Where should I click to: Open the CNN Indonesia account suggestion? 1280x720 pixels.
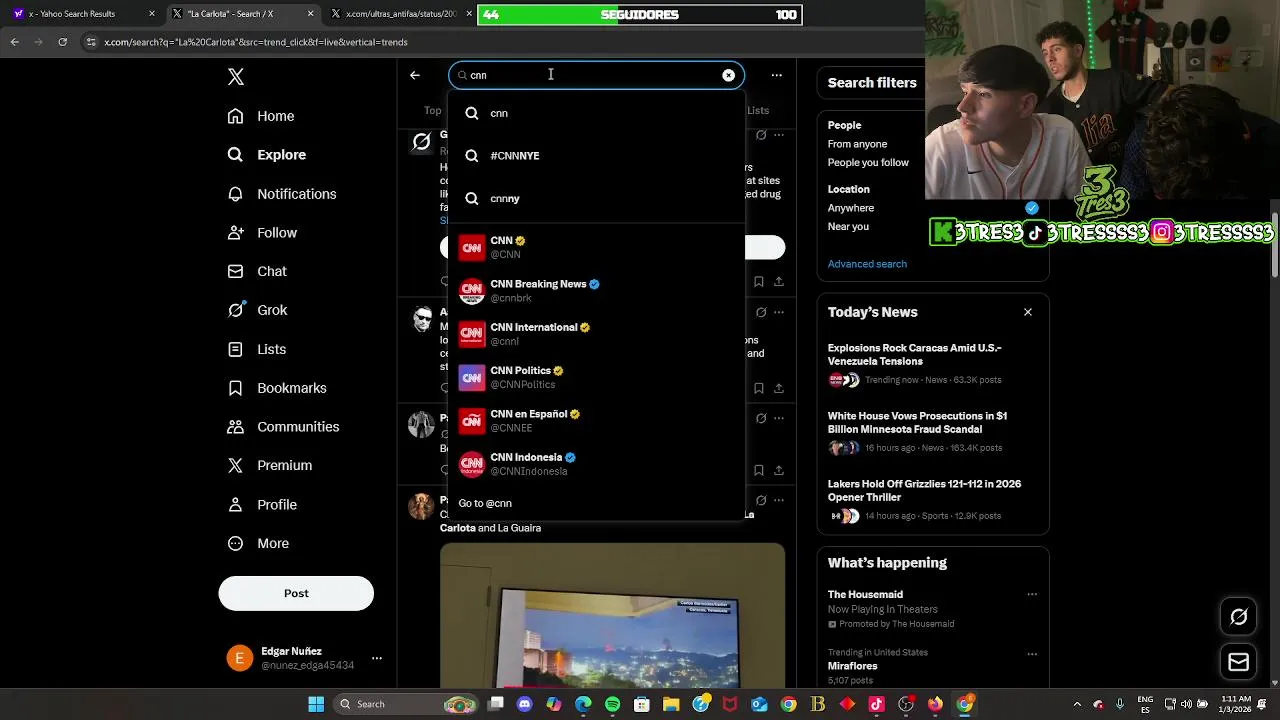pos(596,464)
